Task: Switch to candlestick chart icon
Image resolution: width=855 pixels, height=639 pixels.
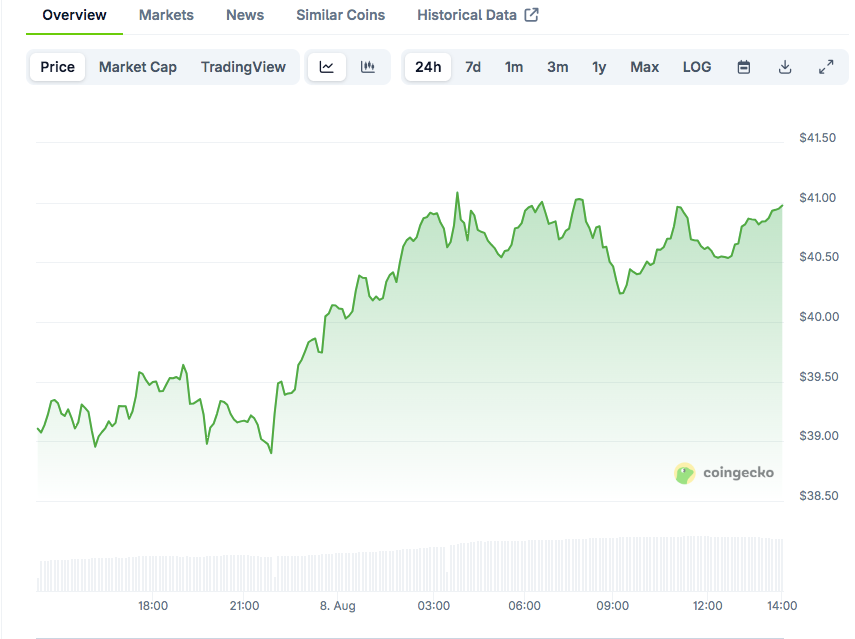Action: pos(368,67)
